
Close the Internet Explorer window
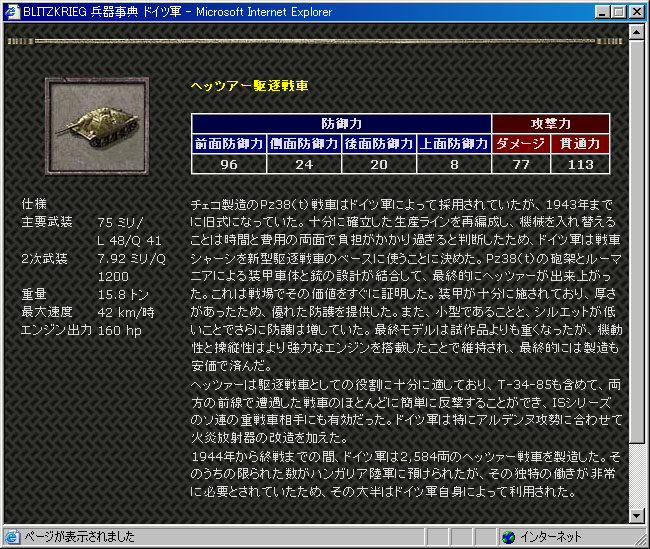tap(635, 11)
